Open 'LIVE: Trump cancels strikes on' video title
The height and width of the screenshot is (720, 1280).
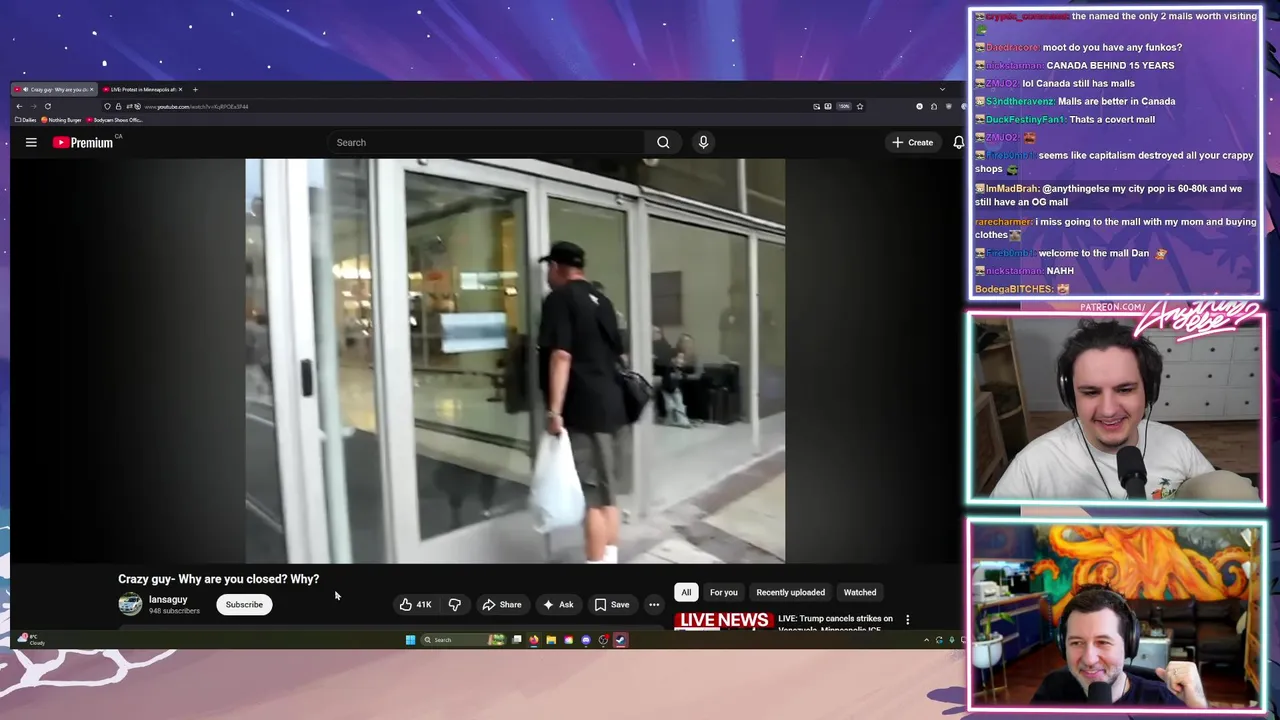(835, 619)
